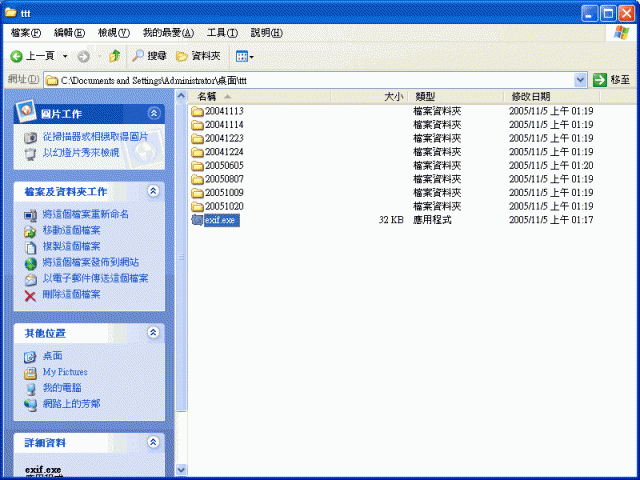Viewport: 640px width, 480px height.
Task: Click the 應用程式 type cell
Action: tap(432, 220)
